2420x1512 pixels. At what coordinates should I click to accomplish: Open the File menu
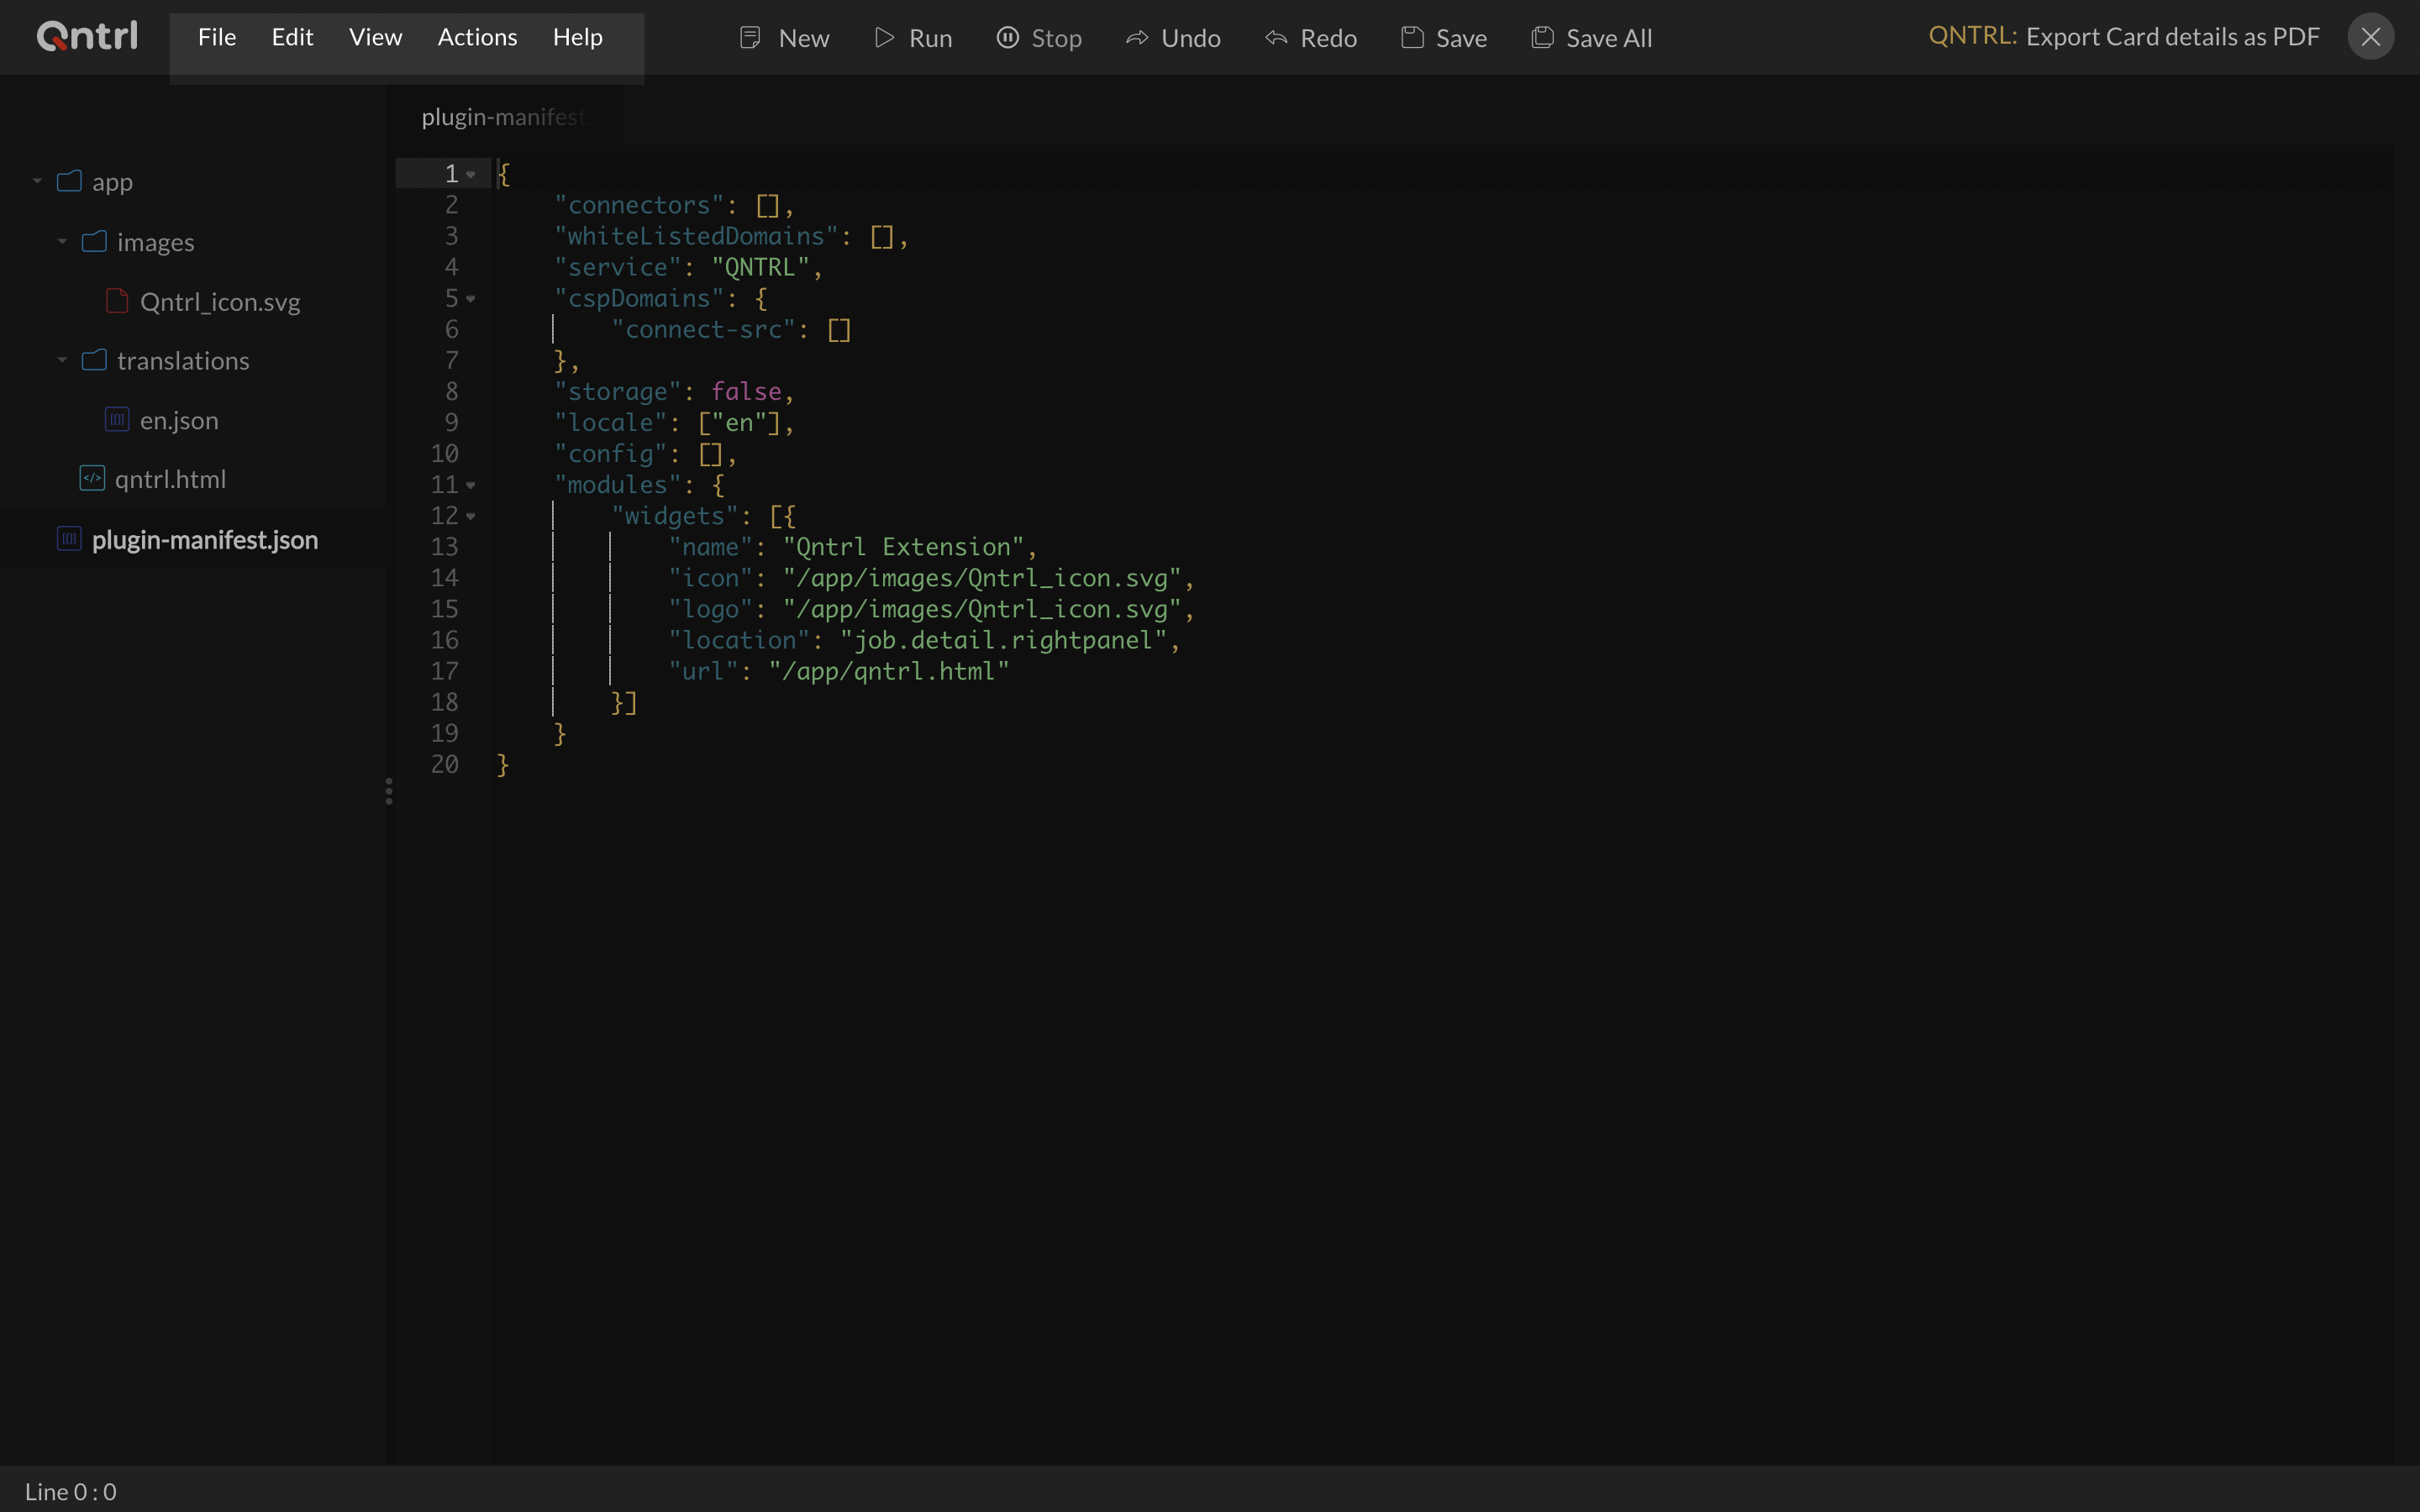(217, 37)
